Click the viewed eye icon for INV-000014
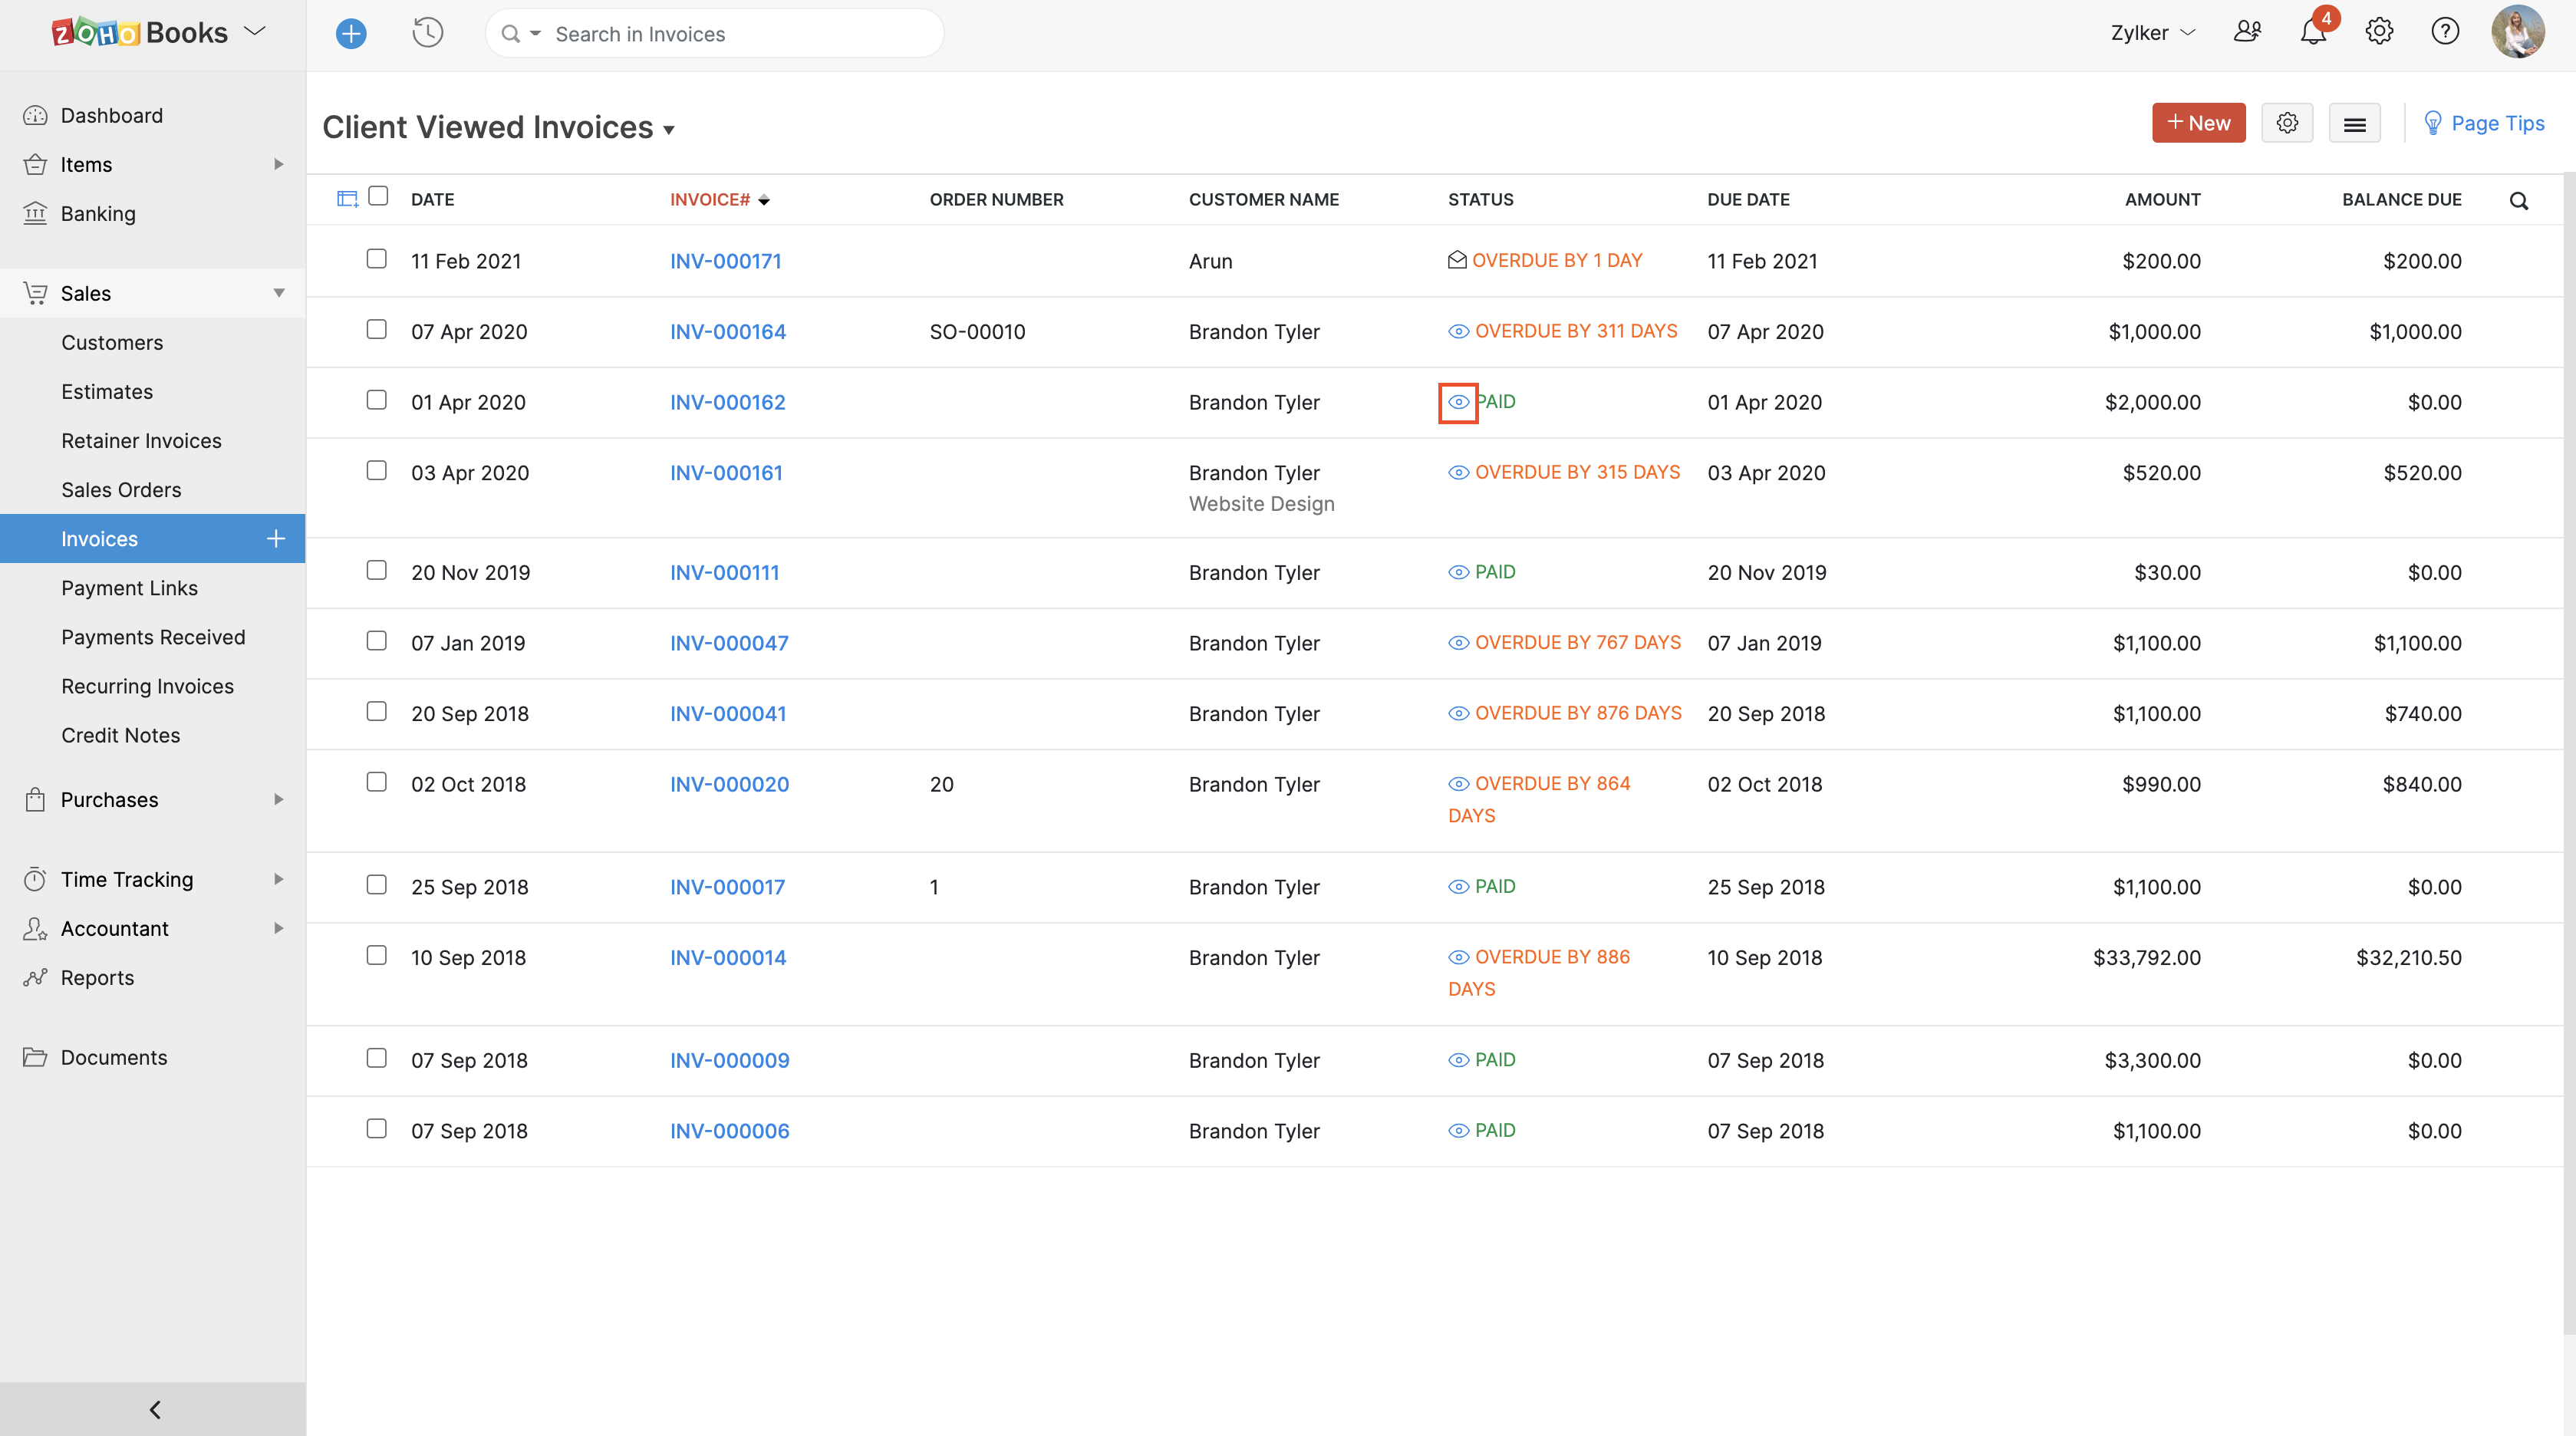 pos(1458,957)
